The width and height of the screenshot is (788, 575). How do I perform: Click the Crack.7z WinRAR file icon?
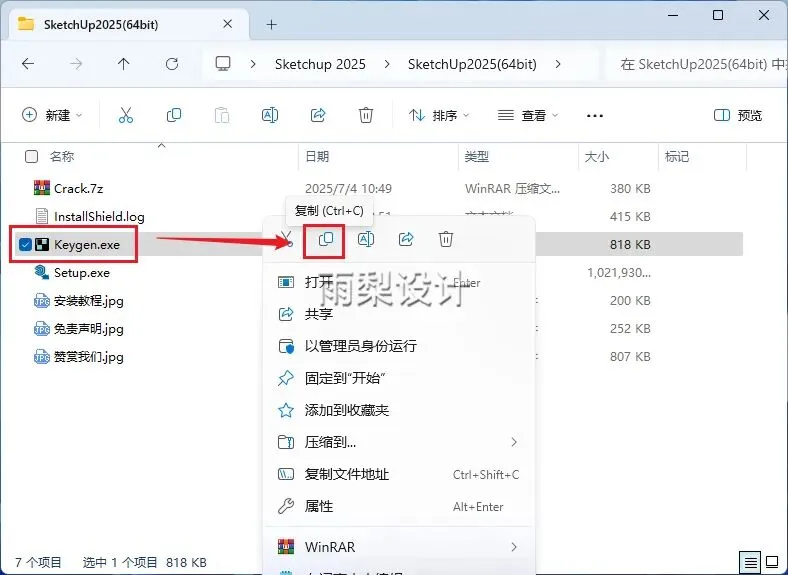[42, 188]
